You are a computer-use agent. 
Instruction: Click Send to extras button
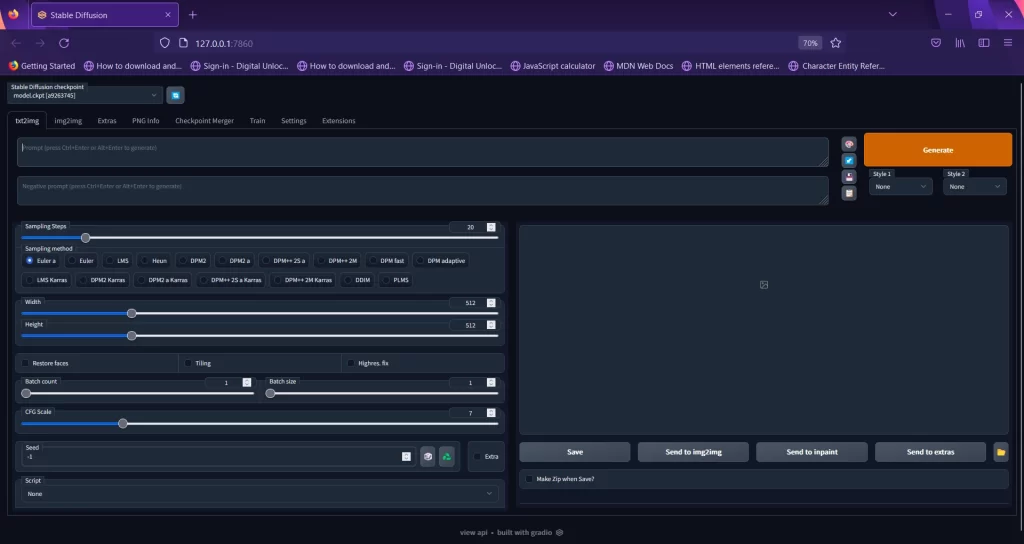click(x=931, y=452)
